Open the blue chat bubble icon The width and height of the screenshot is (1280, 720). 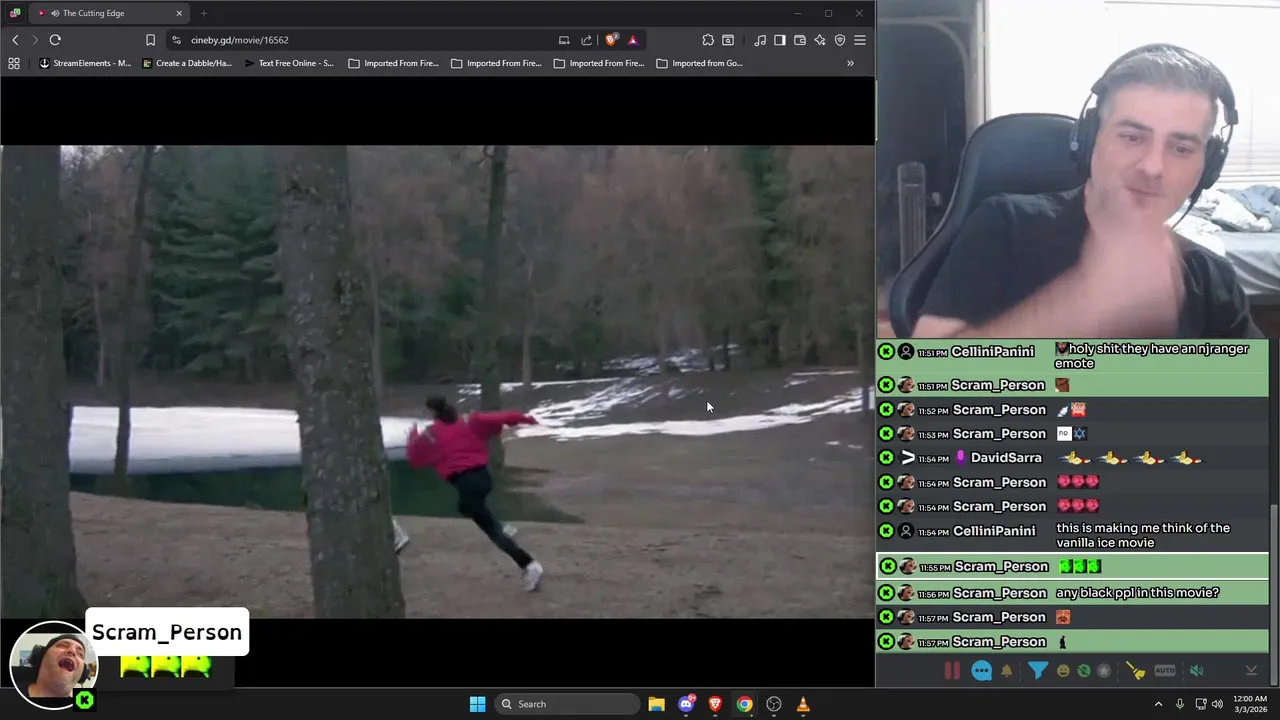coord(982,671)
